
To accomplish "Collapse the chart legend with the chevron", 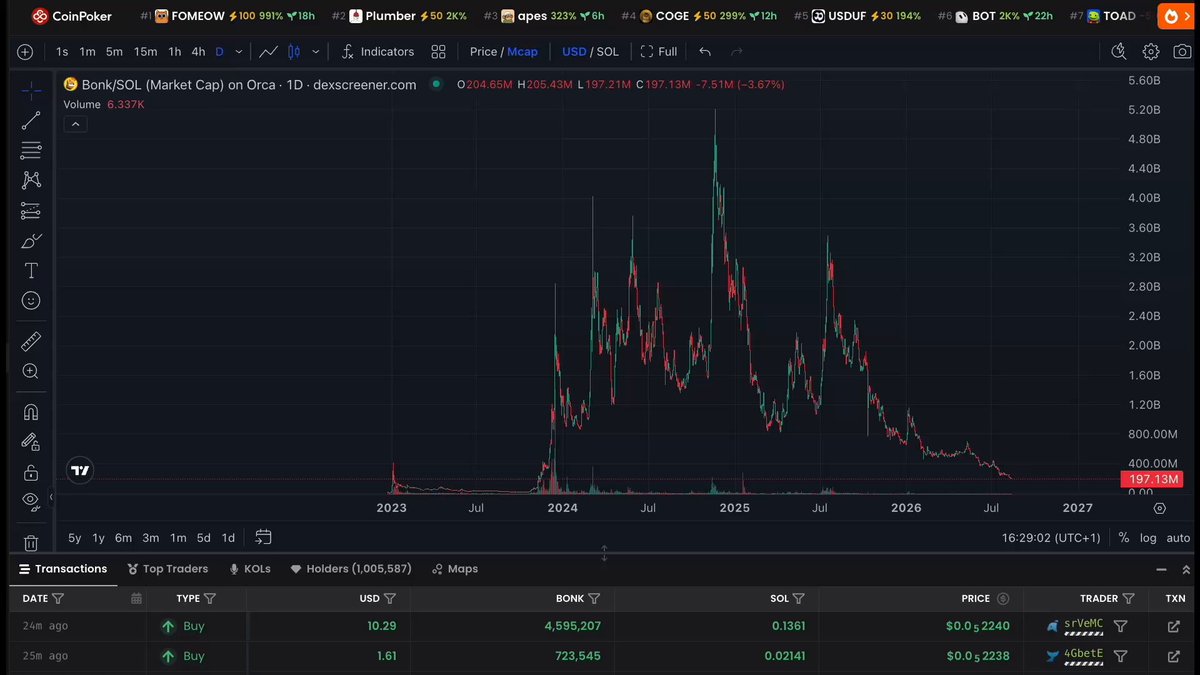I will pyautogui.click(x=75, y=124).
